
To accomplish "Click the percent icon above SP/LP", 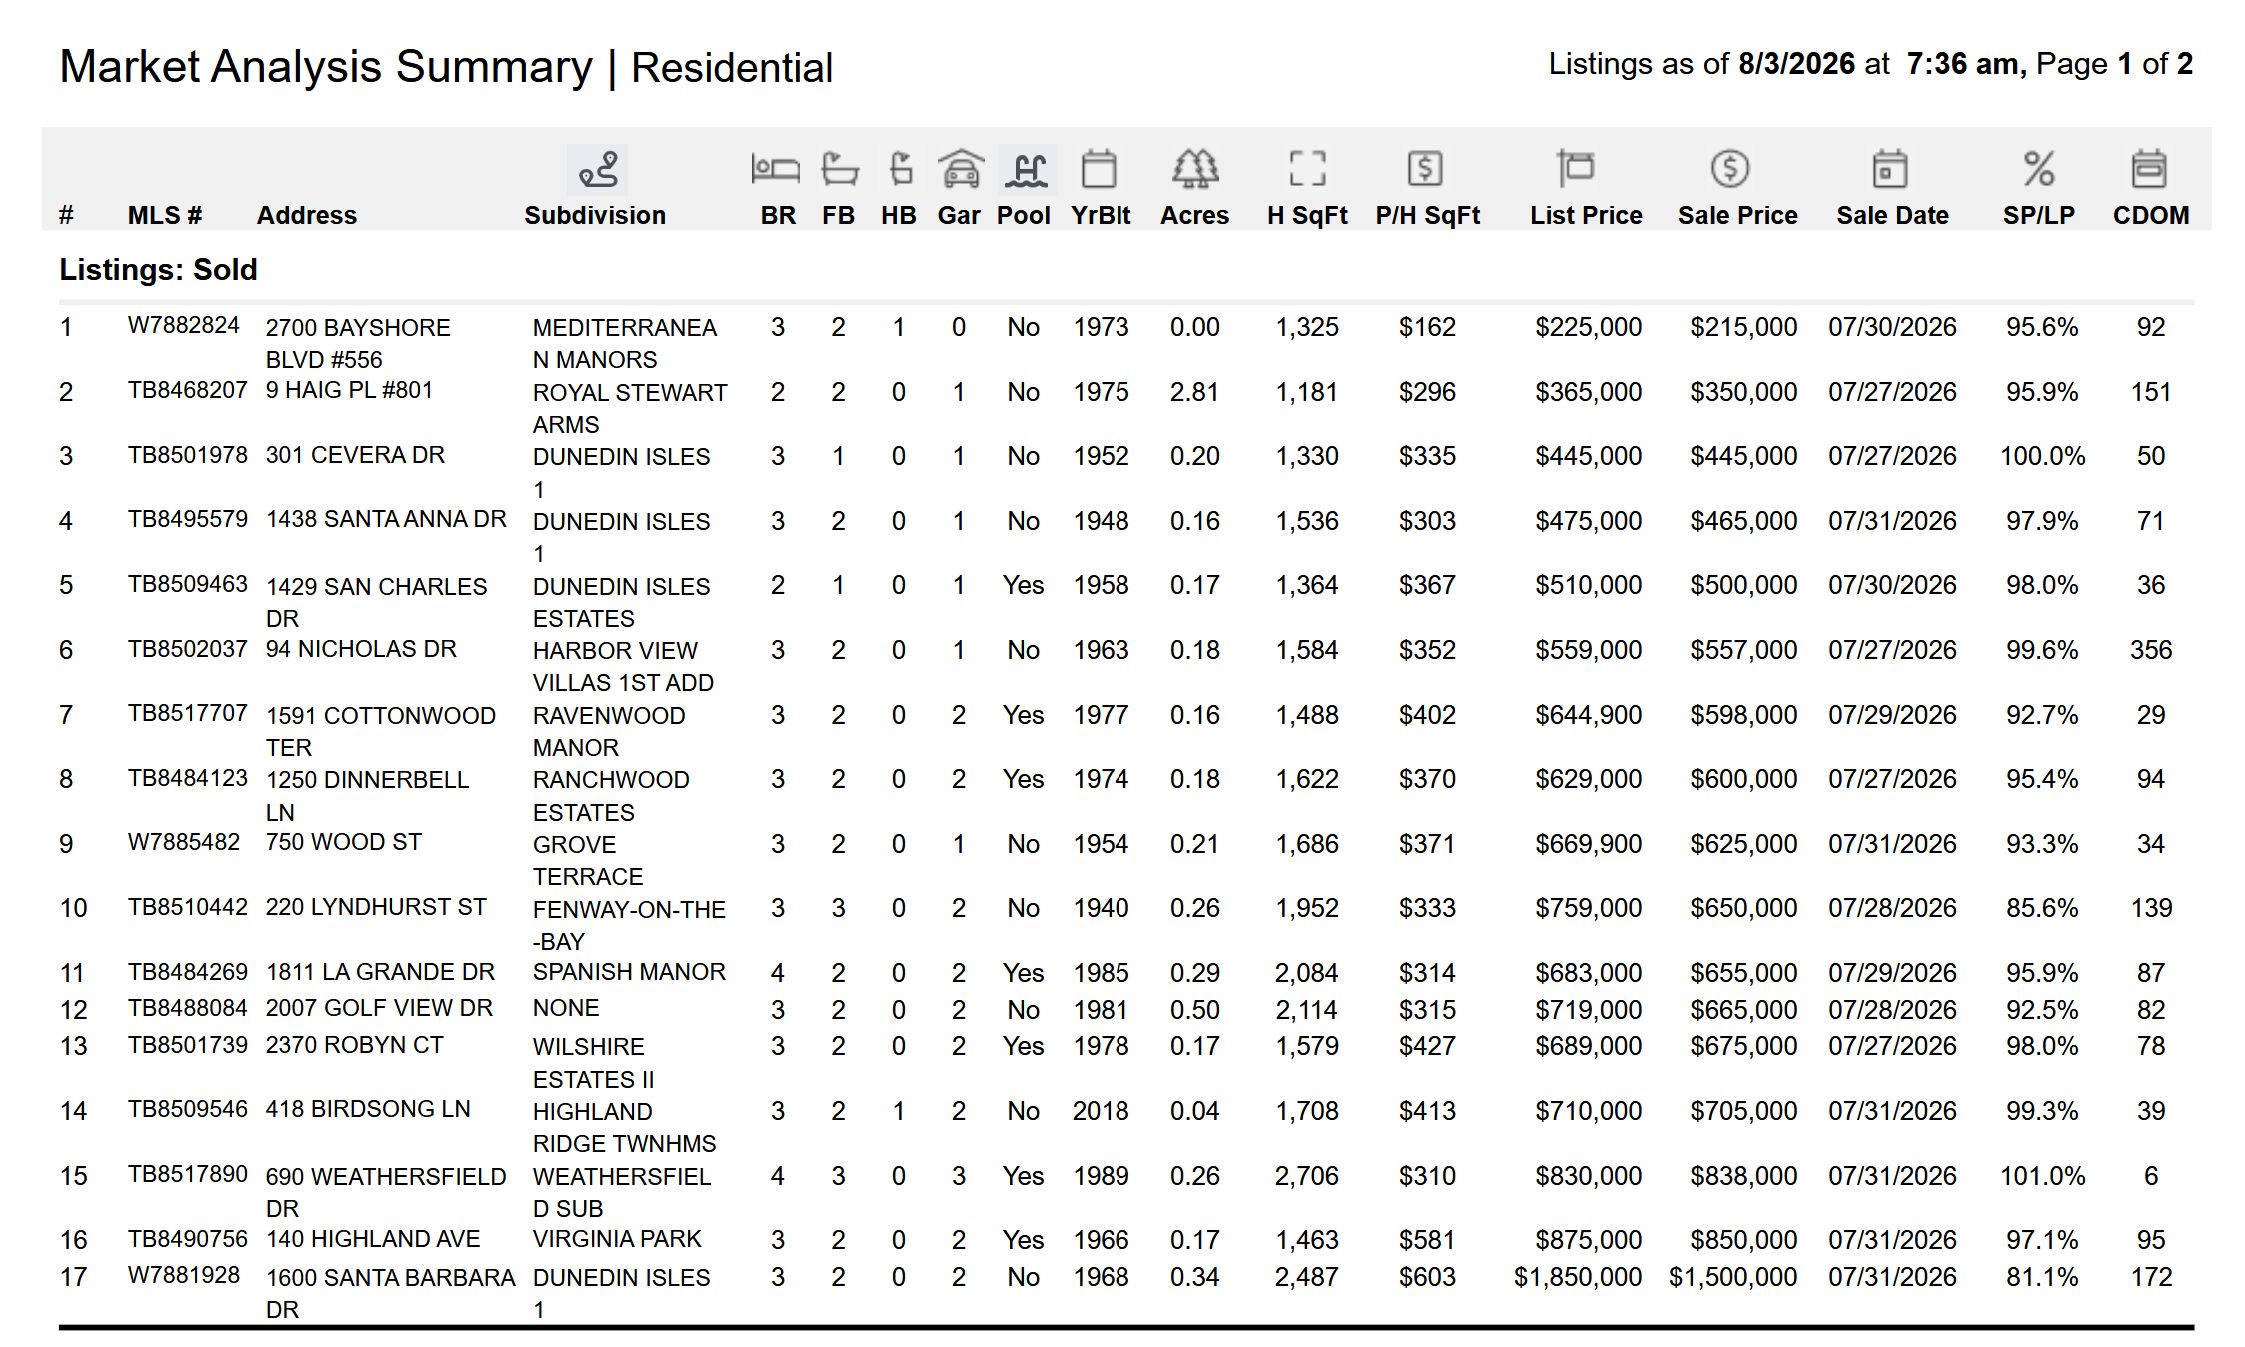I will (2038, 168).
